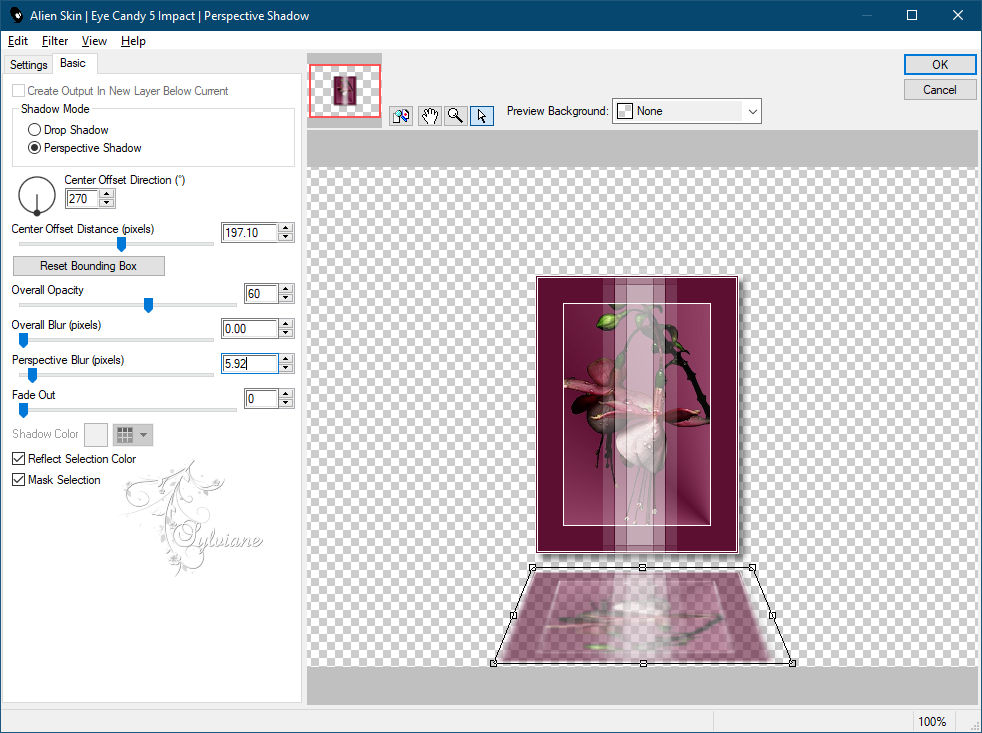Click the Cancel button
Image resolution: width=982 pixels, height=733 pixels.
pyautogui.click(x=939, y=90)
